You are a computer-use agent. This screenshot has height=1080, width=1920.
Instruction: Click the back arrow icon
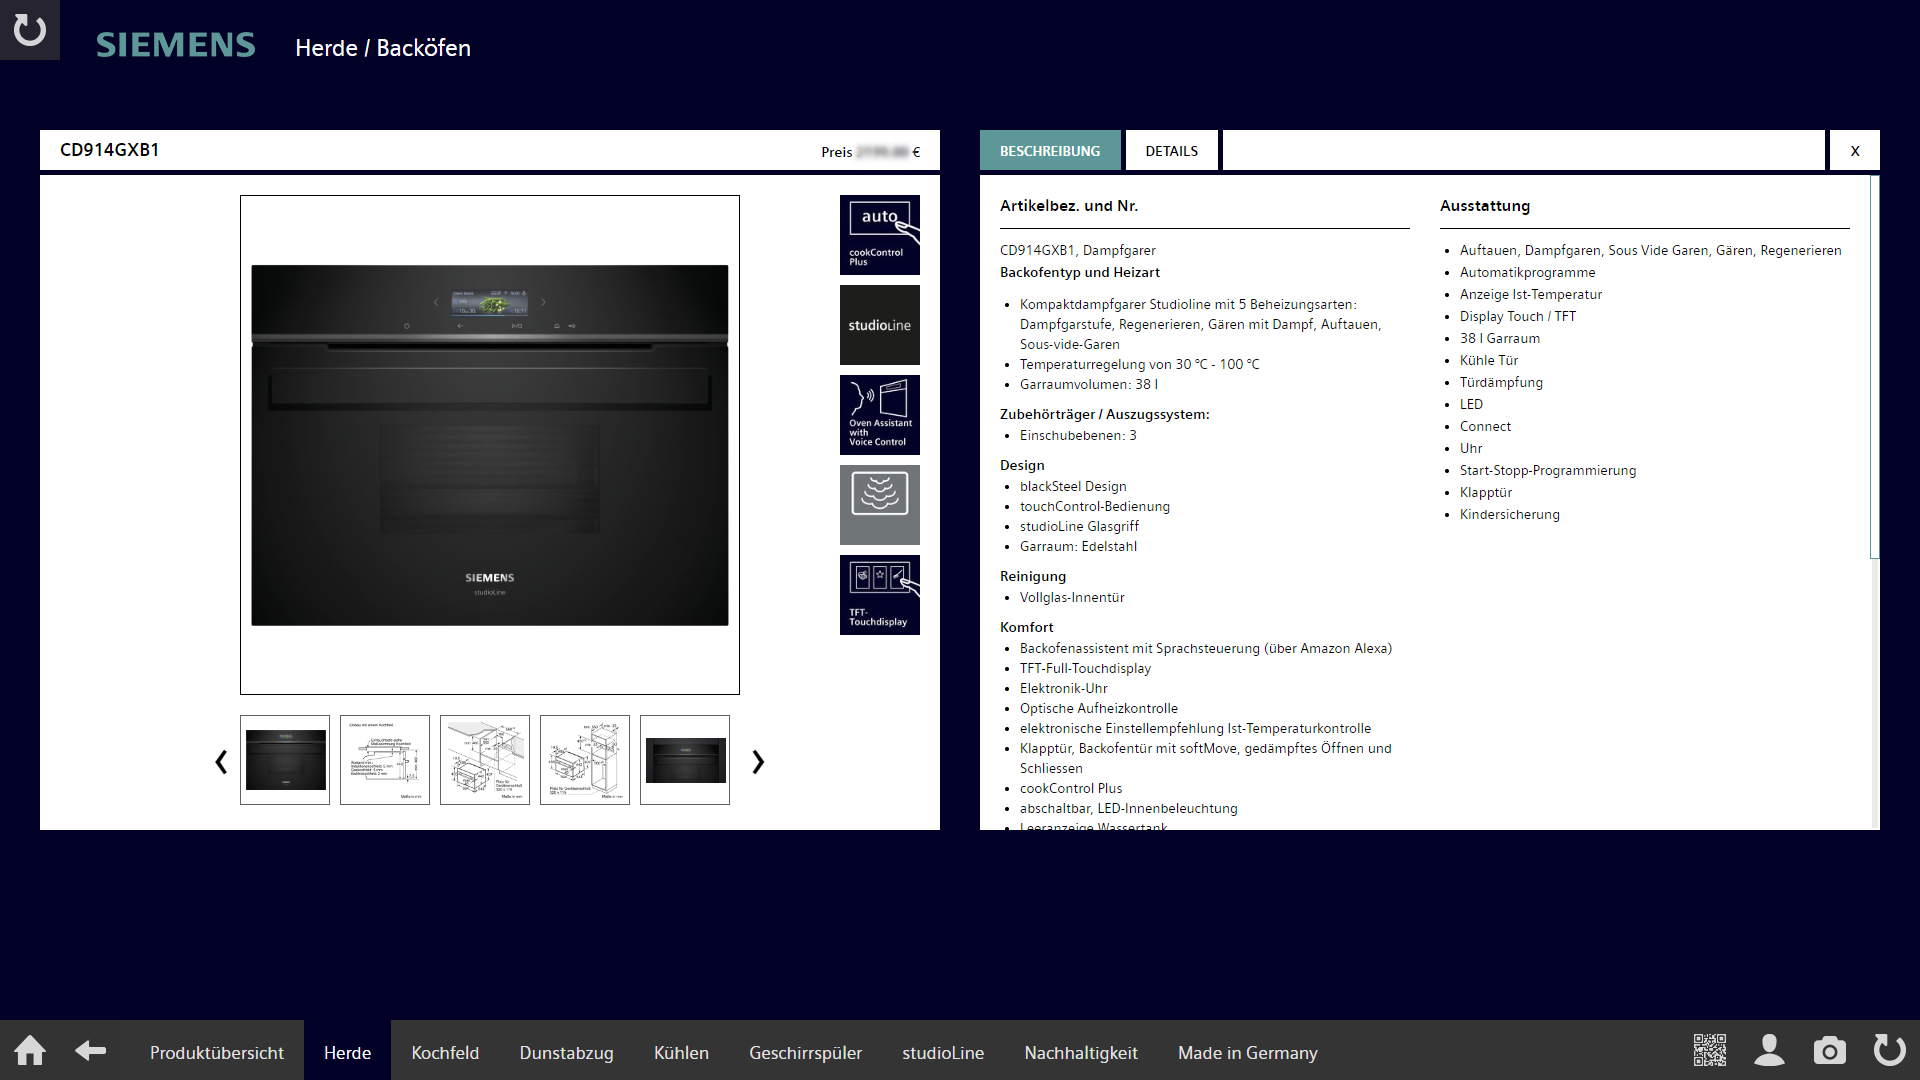pyautogui.click(x=91, y=1051)
